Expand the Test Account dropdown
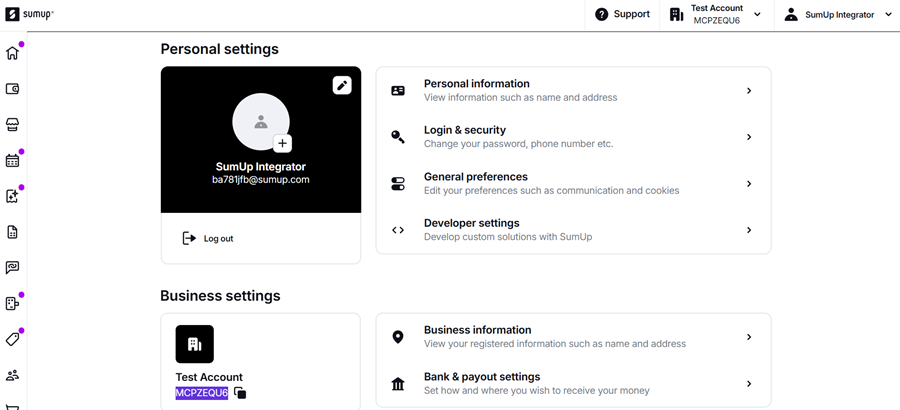Viewport: 900px width, 410px height. (x=716, y=14)
